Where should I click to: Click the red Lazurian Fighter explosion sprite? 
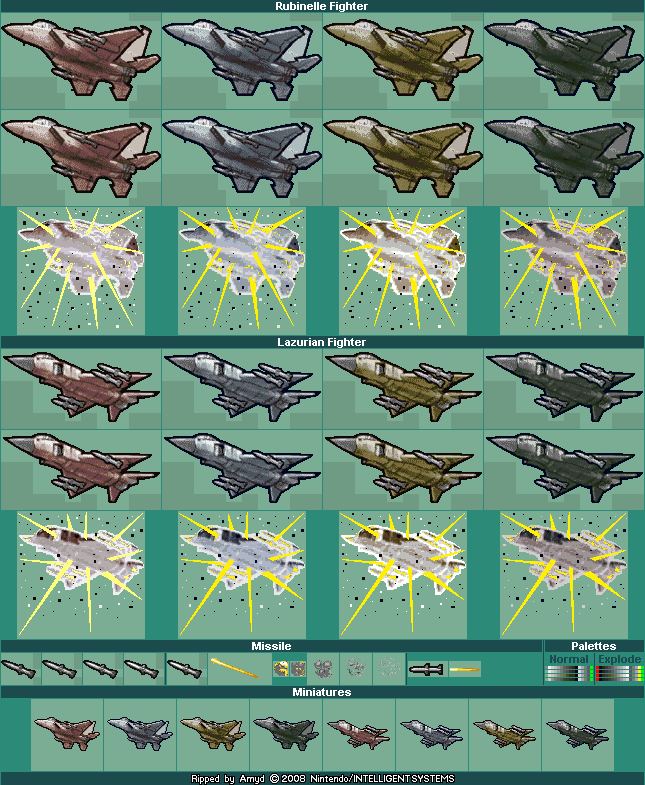tap(81, 575)
